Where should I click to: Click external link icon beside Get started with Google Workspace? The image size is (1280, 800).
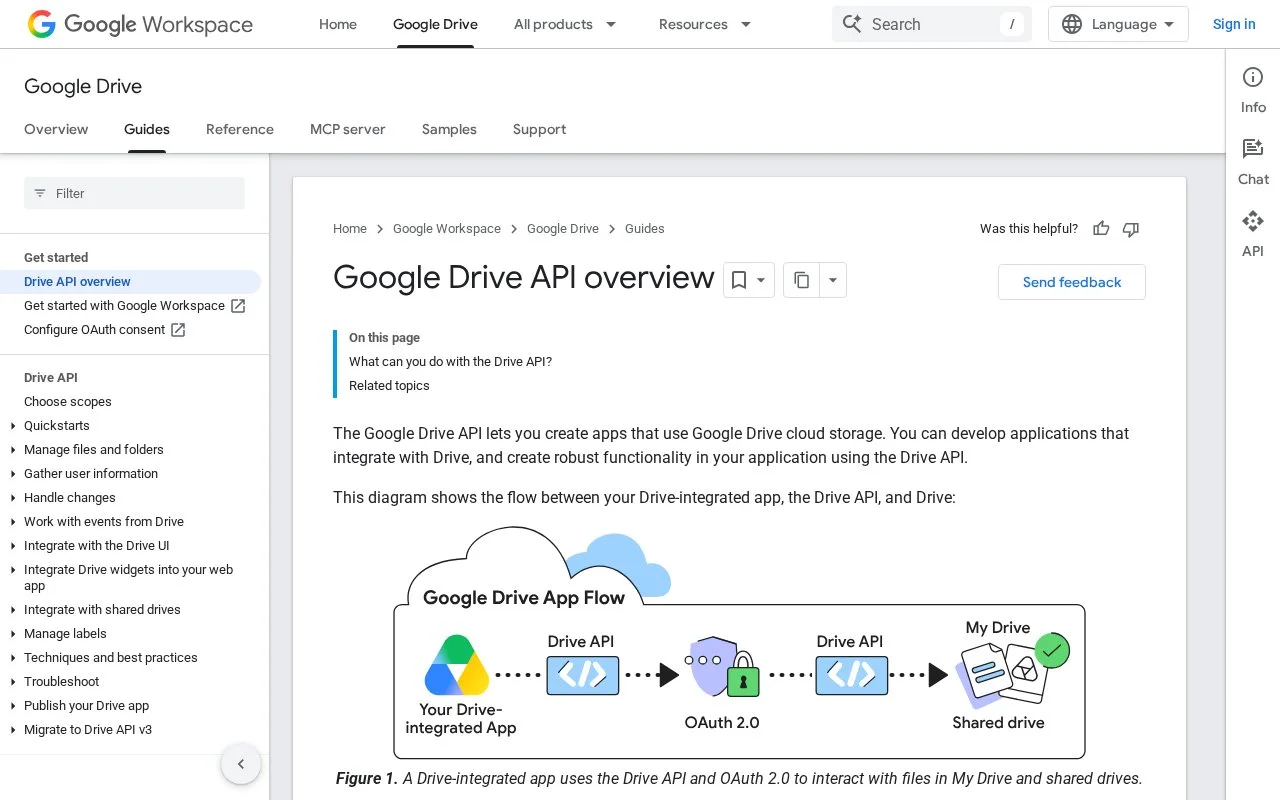[238, 306]
